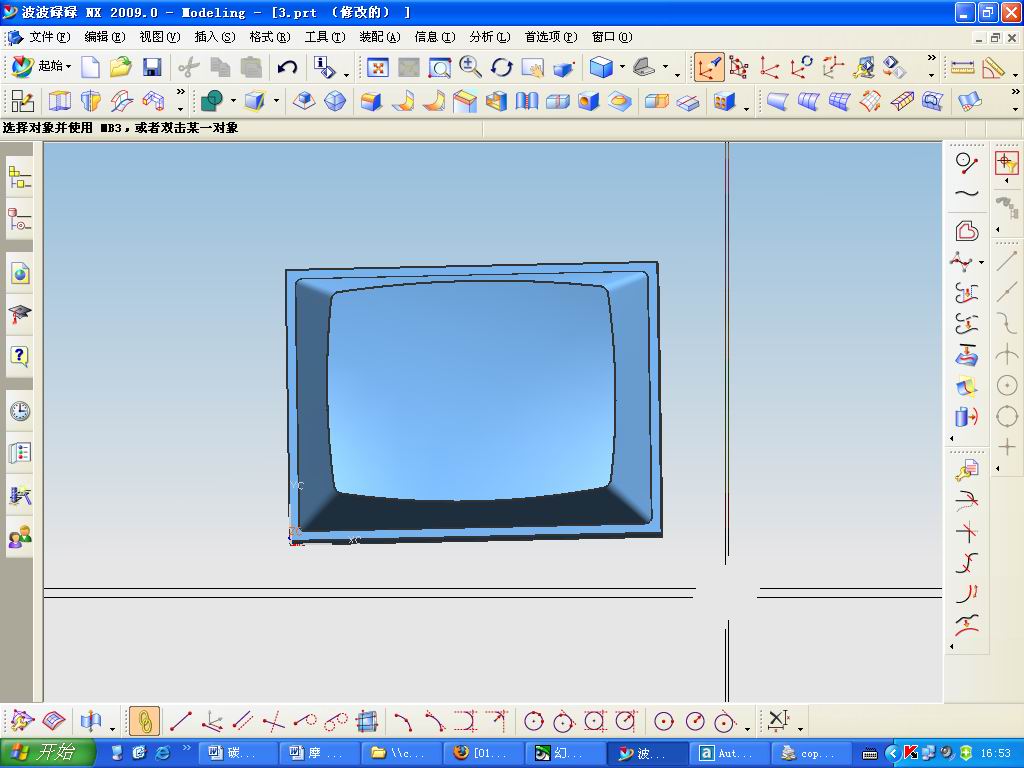
Task: Click the Hollow/Shell icon
Action: 496,101
